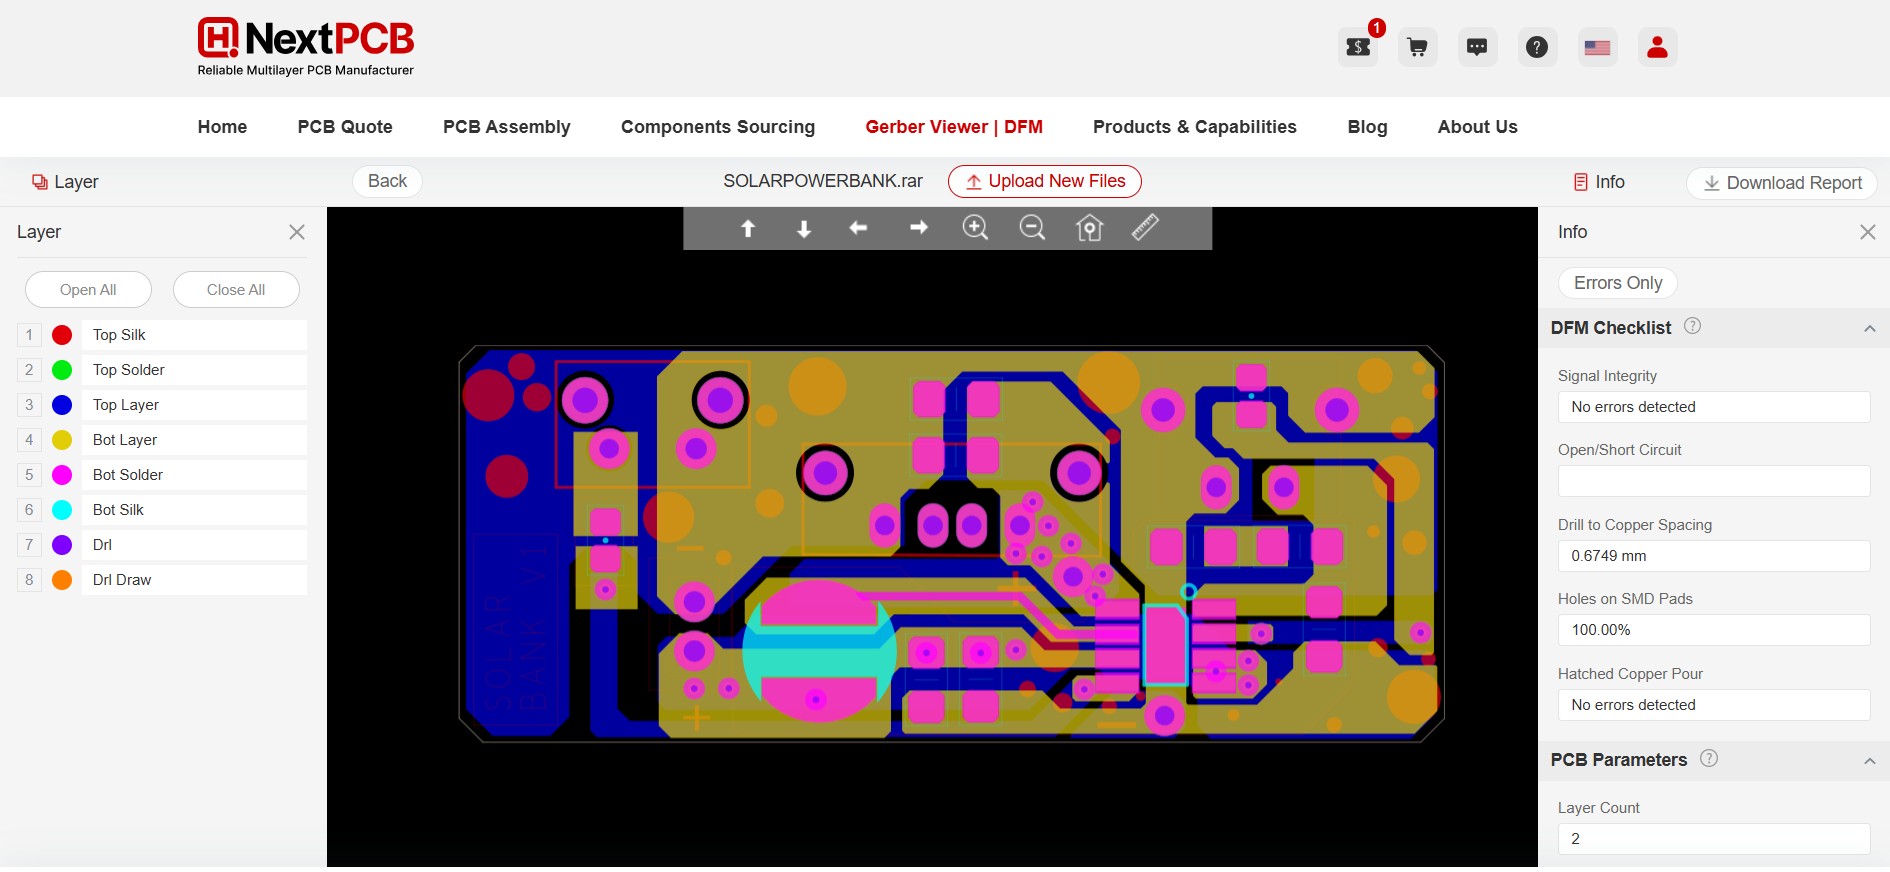Collapse the PCB Parameters section
The height and width of the screenshot is (872, 1890).
[x=1869, y=761]
